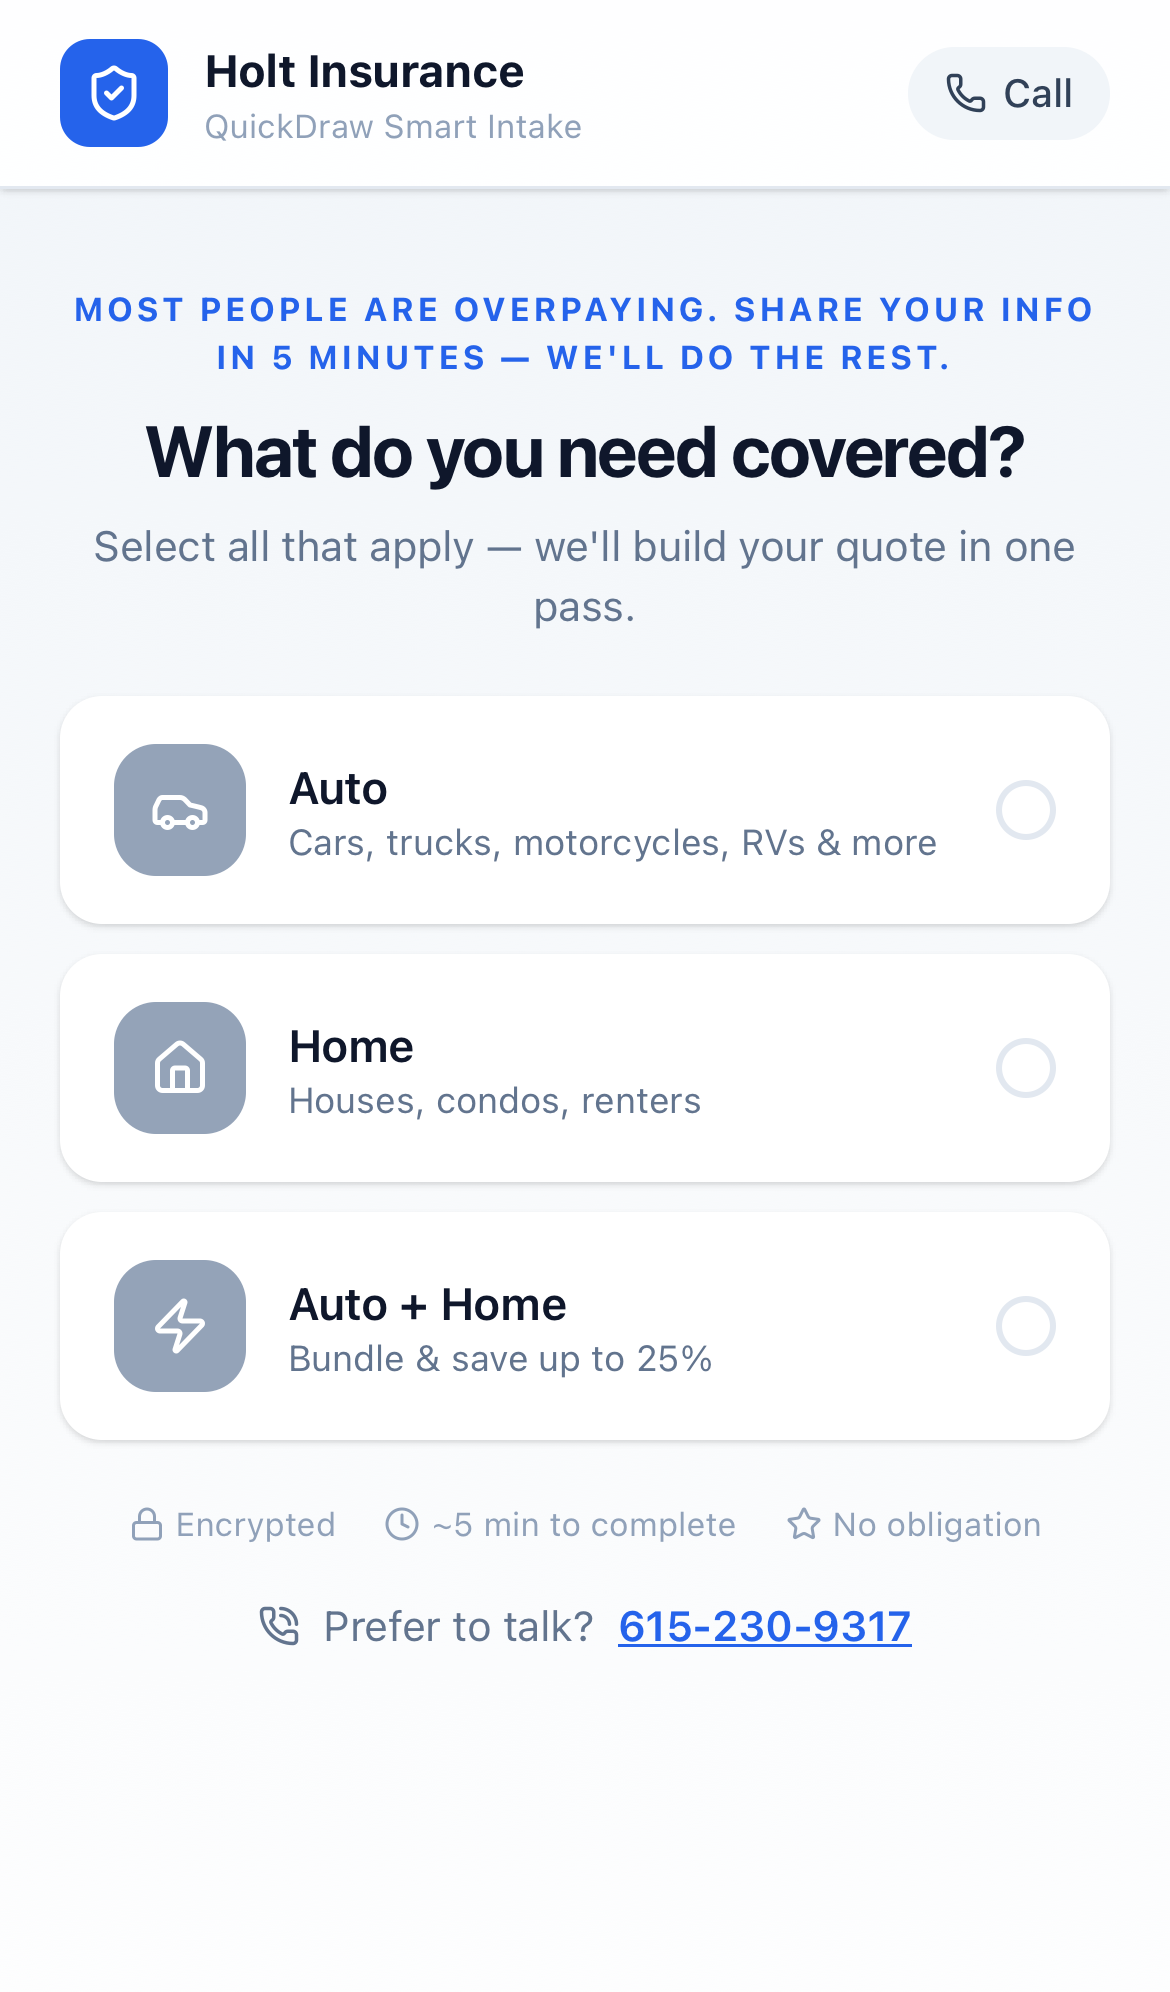
Task: Click the clock icon near completion time
Action: coord(402,1525)
